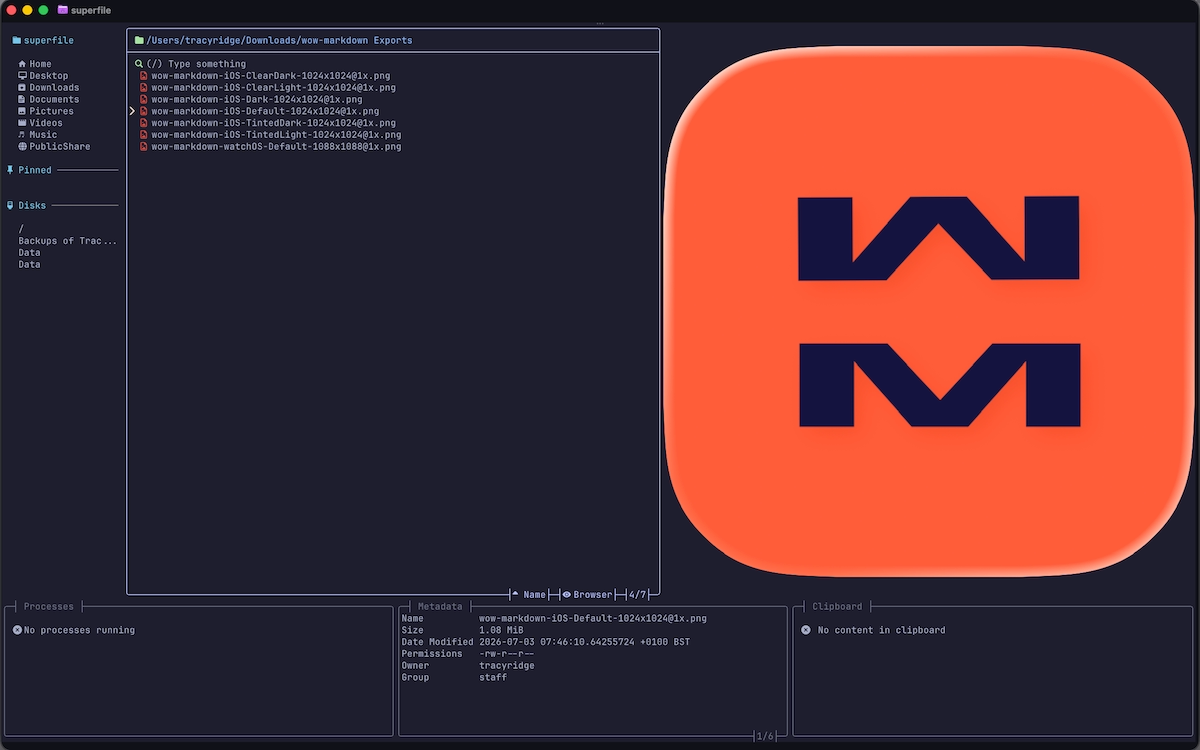The width and height of the screenshot is (1200, 750).
Task: Click the PublicShare globe icon
Action: pos(22,147)
